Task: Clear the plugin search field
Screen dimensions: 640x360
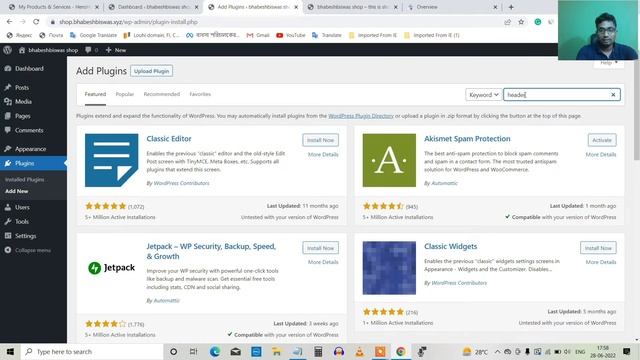Action: coord(613,95)
